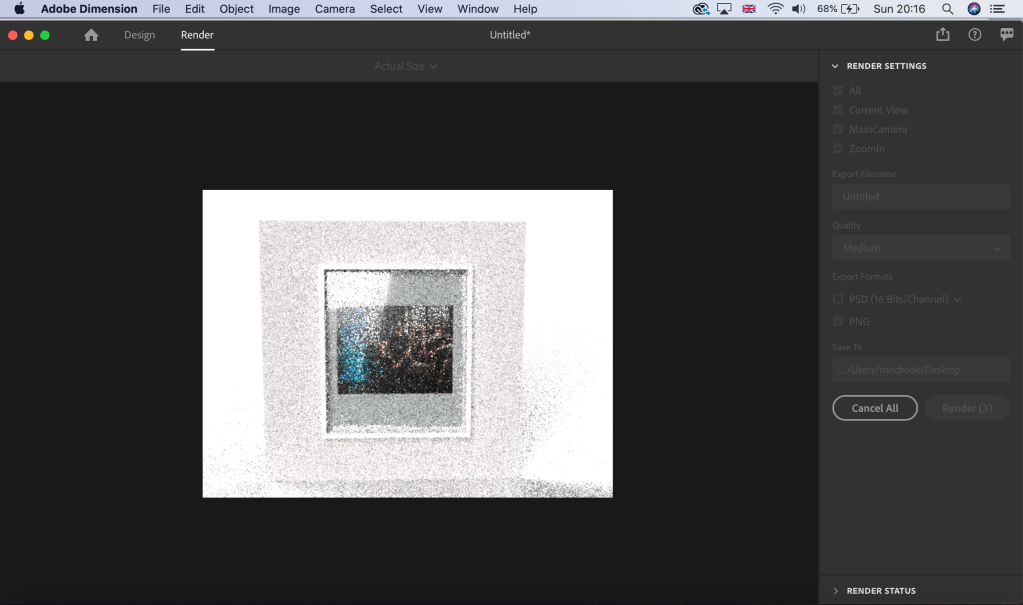
Task: Switch to the Design tab
Action: pos(139,35)
